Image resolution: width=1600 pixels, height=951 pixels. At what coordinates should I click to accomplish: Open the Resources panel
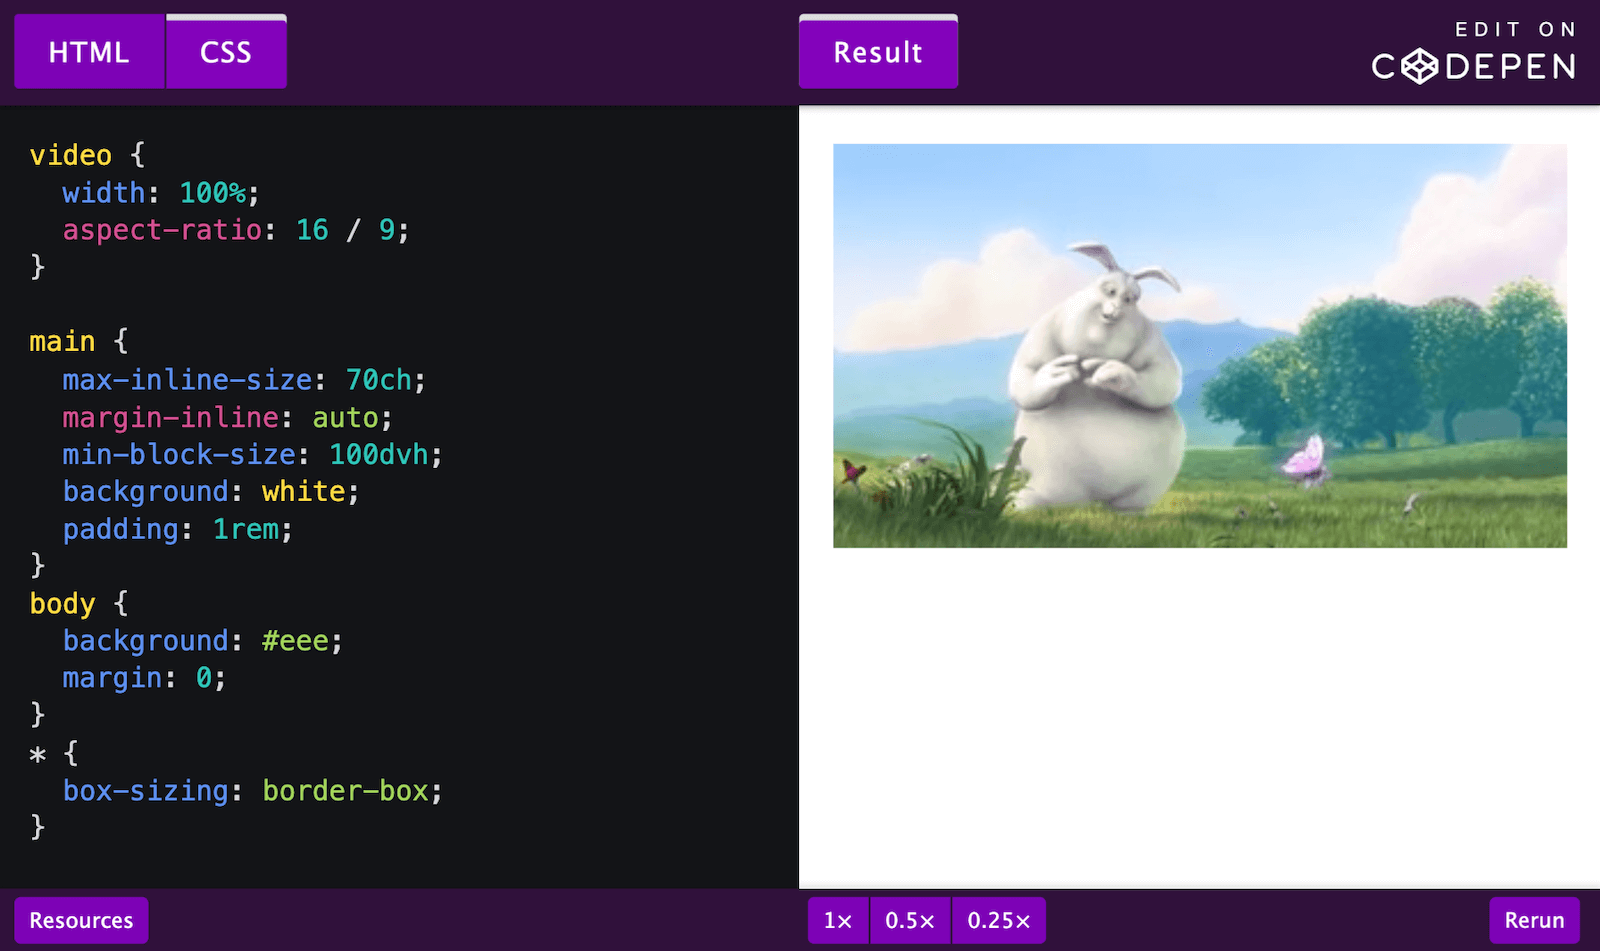80,920
